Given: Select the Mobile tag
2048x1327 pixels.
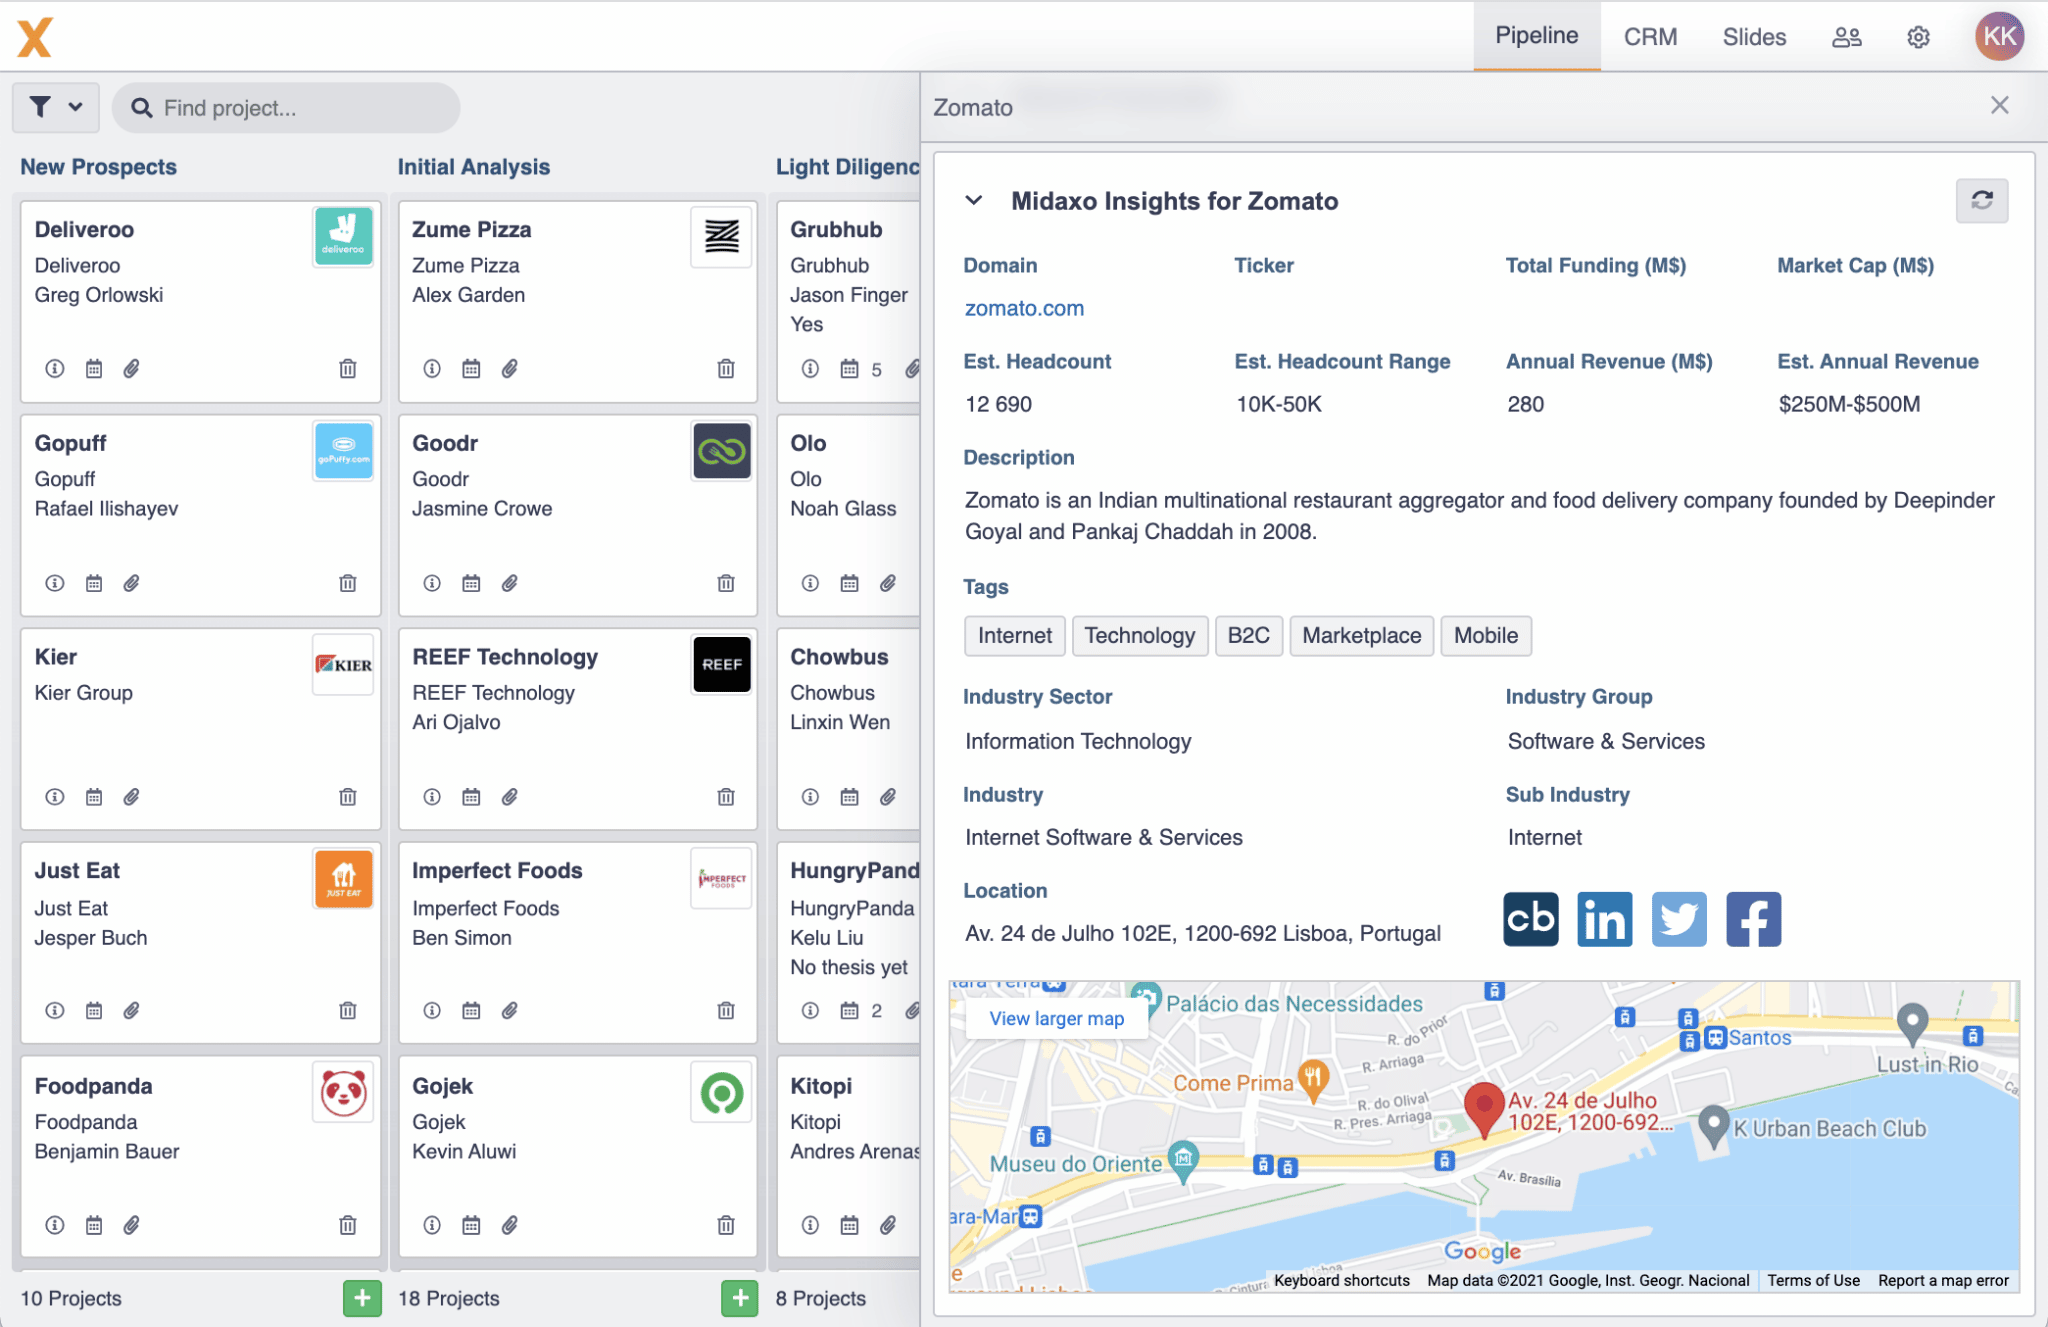Looking at the screenshot, I should [x=1485, y=635].
